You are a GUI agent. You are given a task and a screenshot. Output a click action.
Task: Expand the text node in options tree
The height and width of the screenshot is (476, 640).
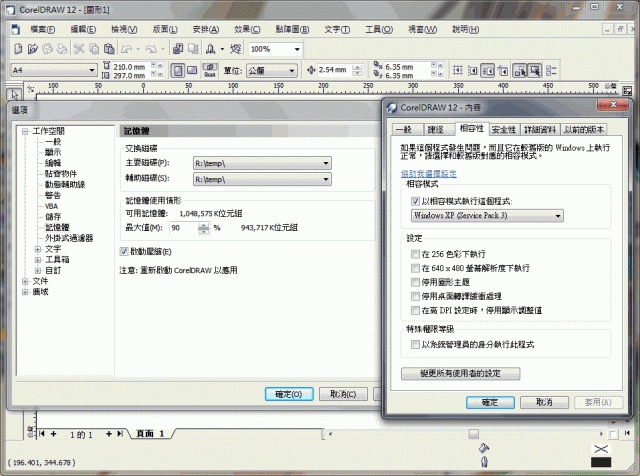tap(38, 249)
